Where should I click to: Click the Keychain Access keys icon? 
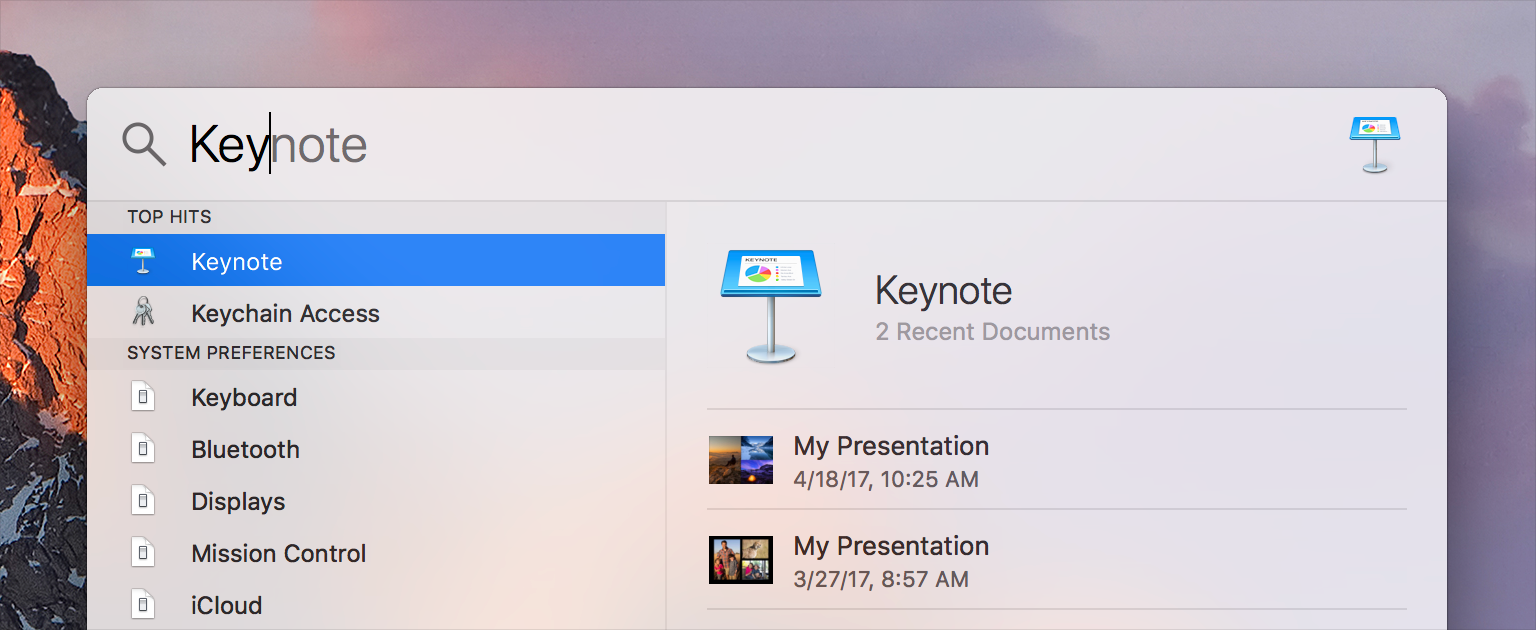pyautogui.click(x=143, y=313)
